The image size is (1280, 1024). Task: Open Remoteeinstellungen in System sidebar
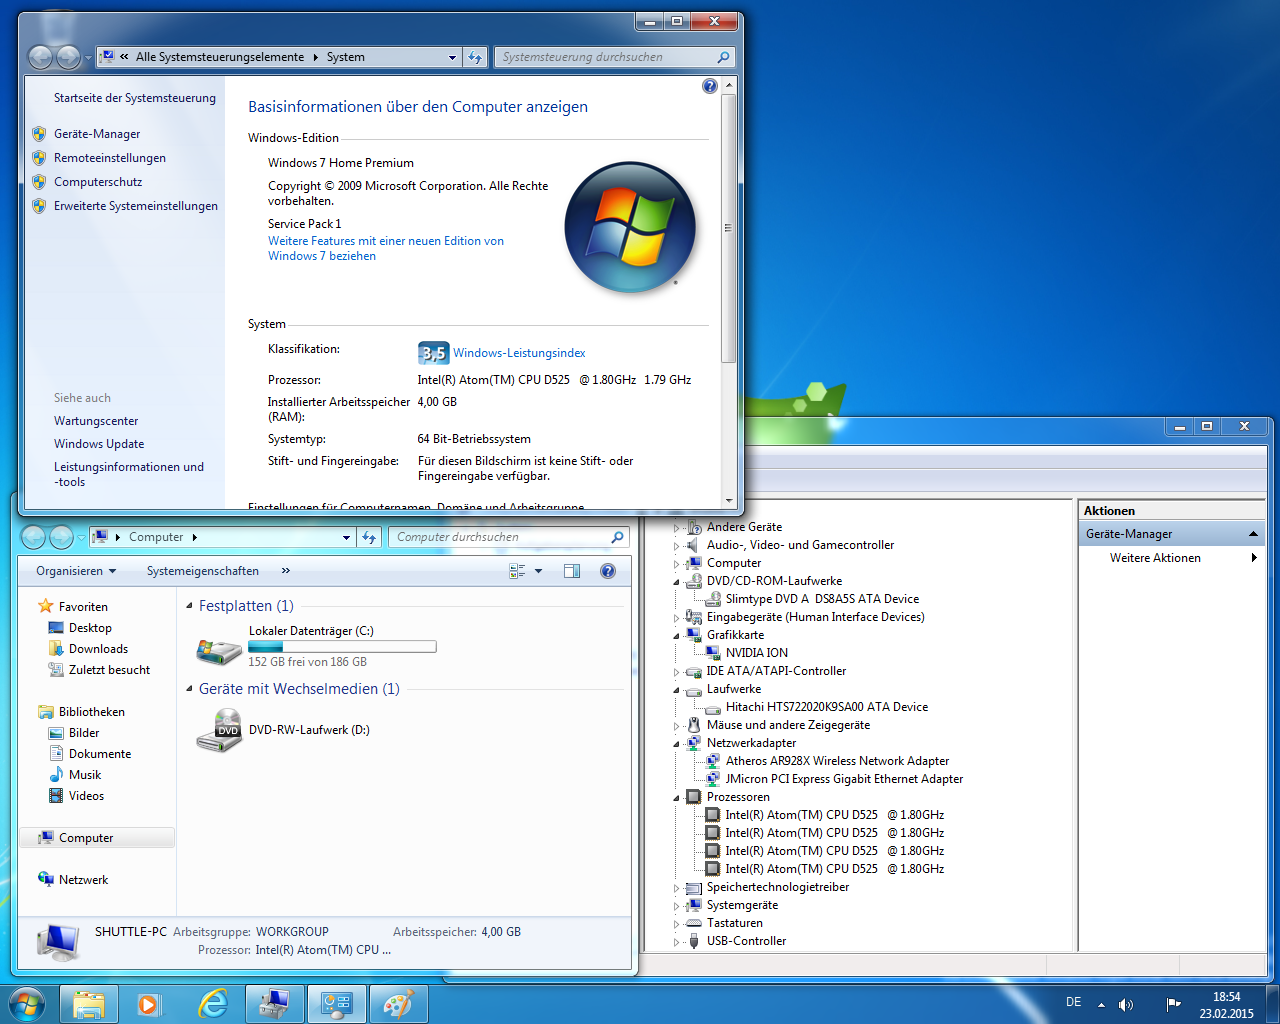[110, 158]
